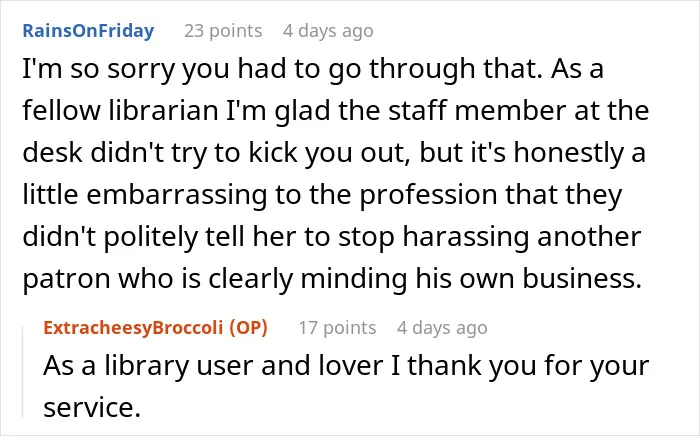Screen dimensions: 700x436
Task: Open the timestamp next to 23 points
Action: tap(328, 31)
